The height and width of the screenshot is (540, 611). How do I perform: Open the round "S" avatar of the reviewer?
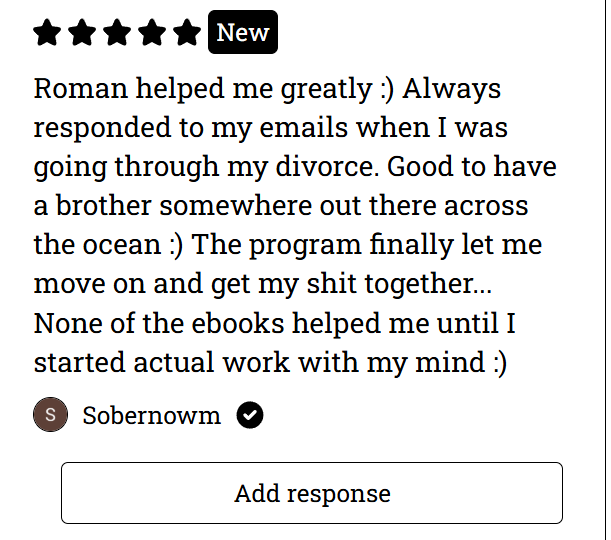[x=50, y=415]
